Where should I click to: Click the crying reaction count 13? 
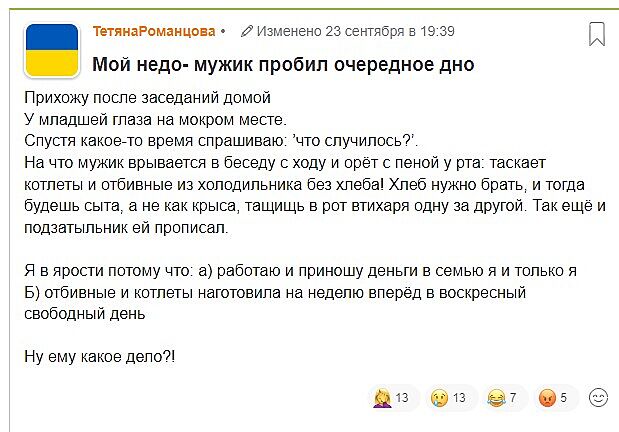pos(459,398)
